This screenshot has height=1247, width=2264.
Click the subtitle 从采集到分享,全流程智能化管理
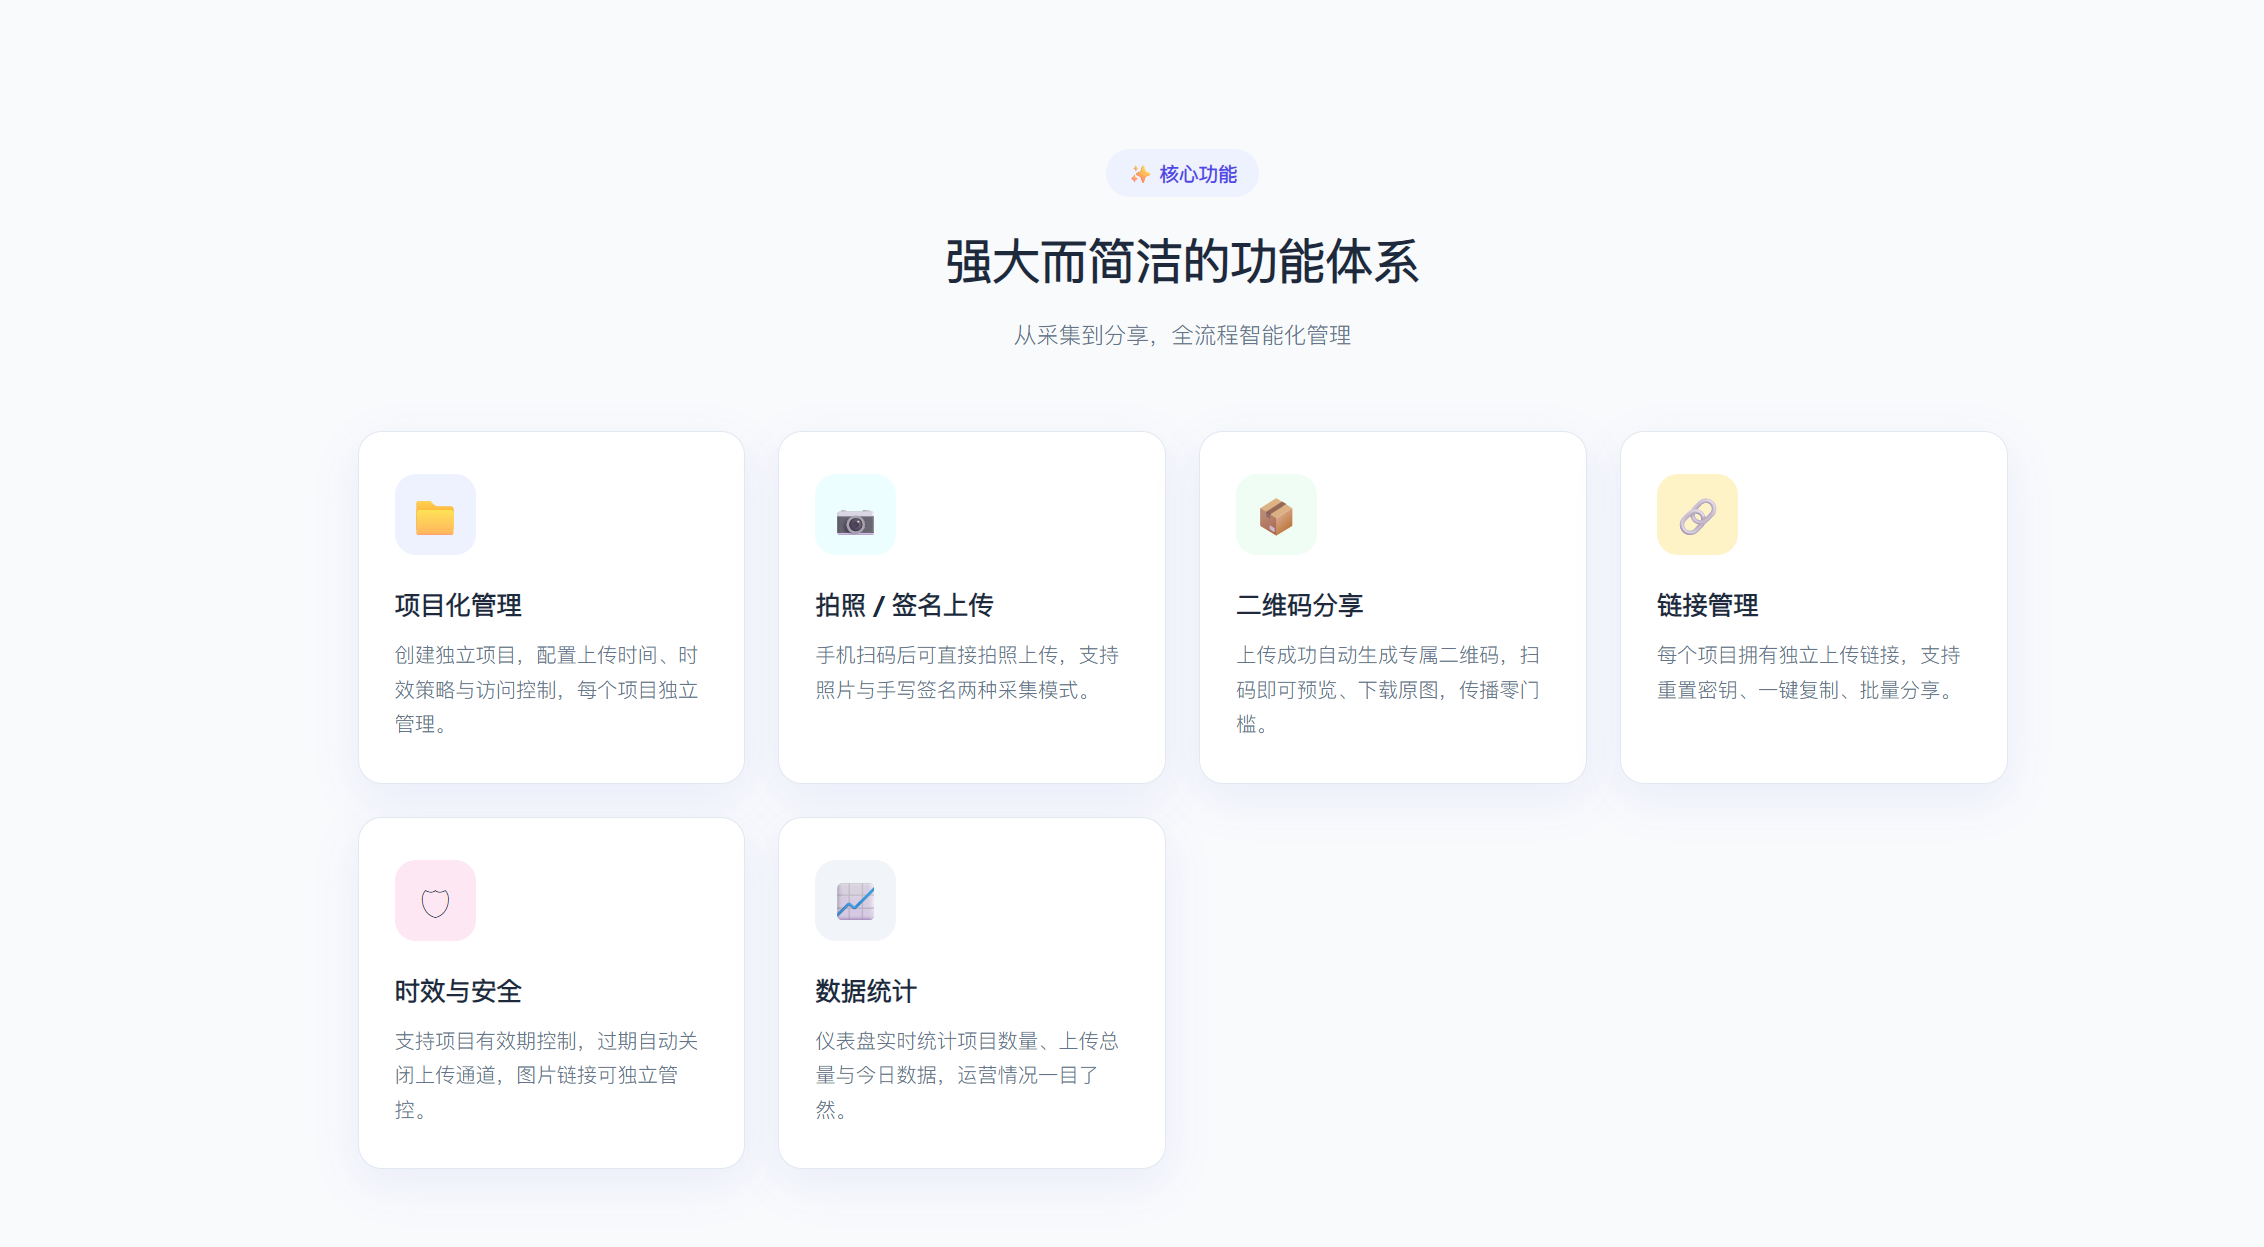pyautogui.click(x=1182, y=335)
